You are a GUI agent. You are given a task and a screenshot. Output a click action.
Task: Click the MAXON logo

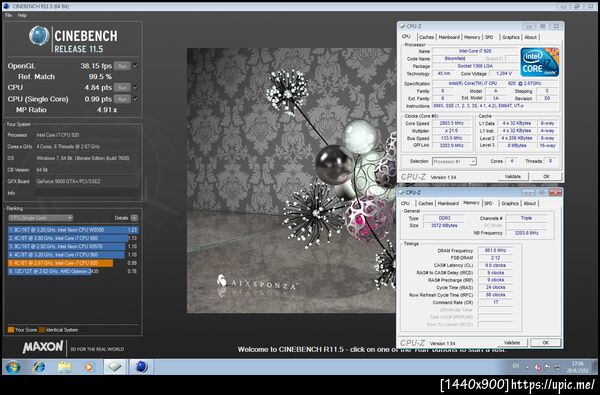[43, 347]
